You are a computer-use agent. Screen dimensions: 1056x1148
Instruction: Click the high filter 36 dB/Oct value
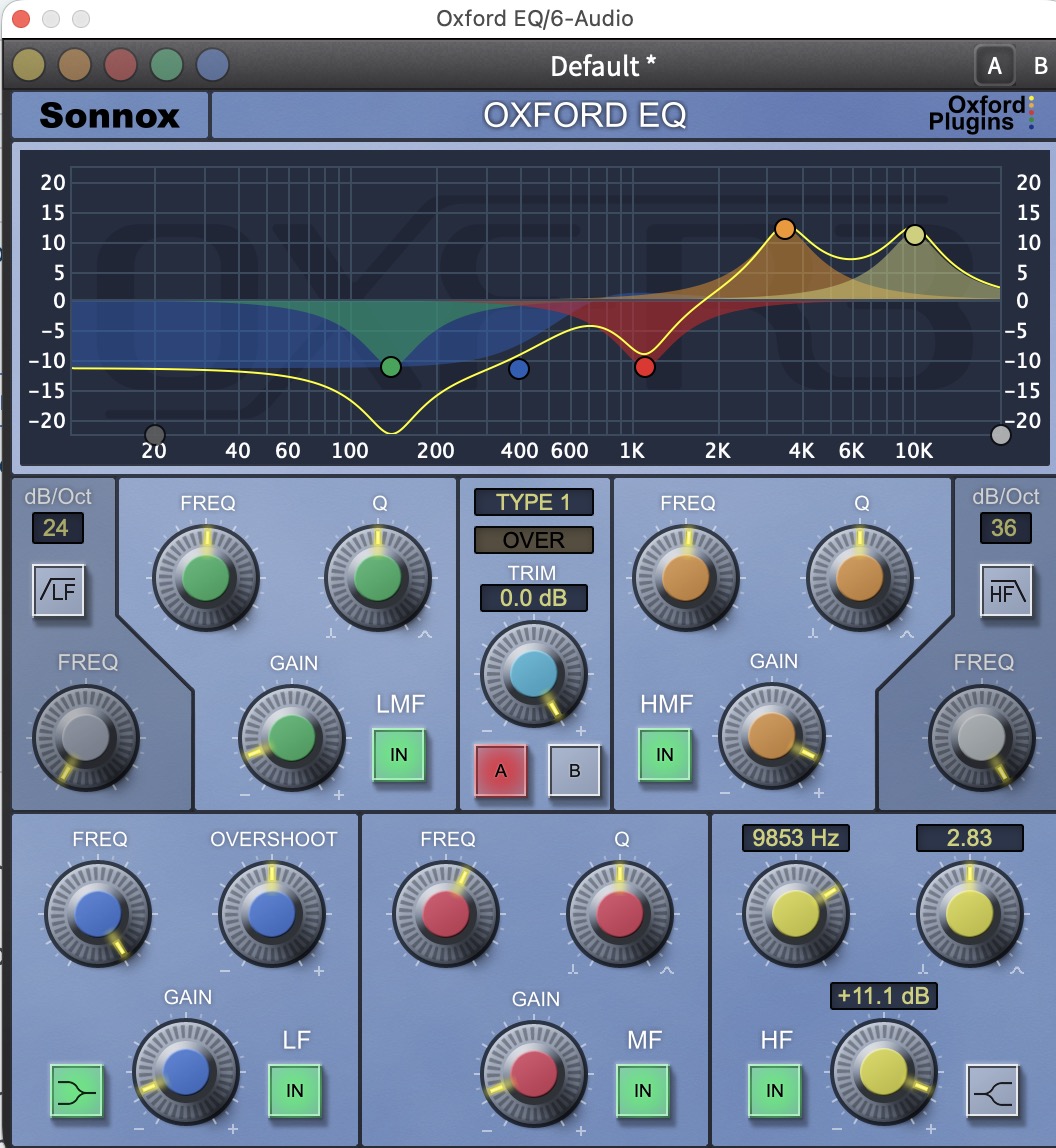(1005, 528)
